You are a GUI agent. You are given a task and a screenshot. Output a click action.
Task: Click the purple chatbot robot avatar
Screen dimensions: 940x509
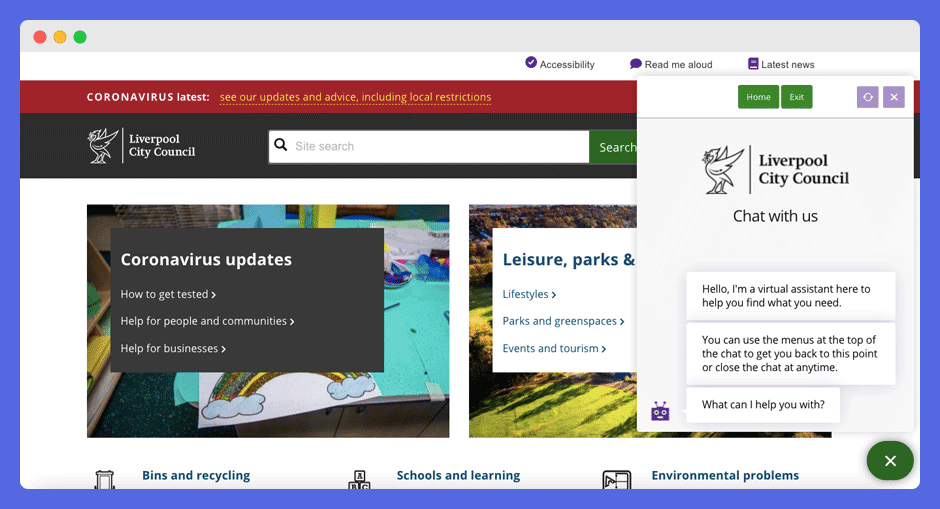[x=660, y=411]
